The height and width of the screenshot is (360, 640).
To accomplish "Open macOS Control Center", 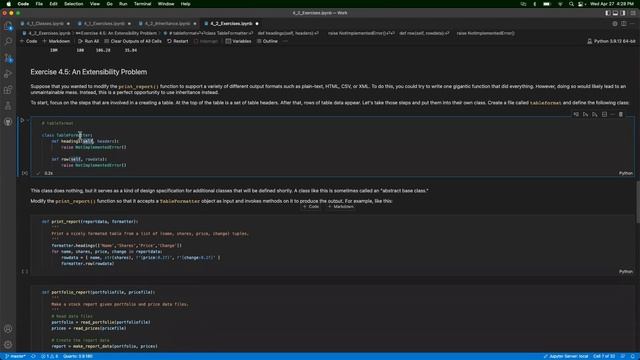I will point(580,4).
